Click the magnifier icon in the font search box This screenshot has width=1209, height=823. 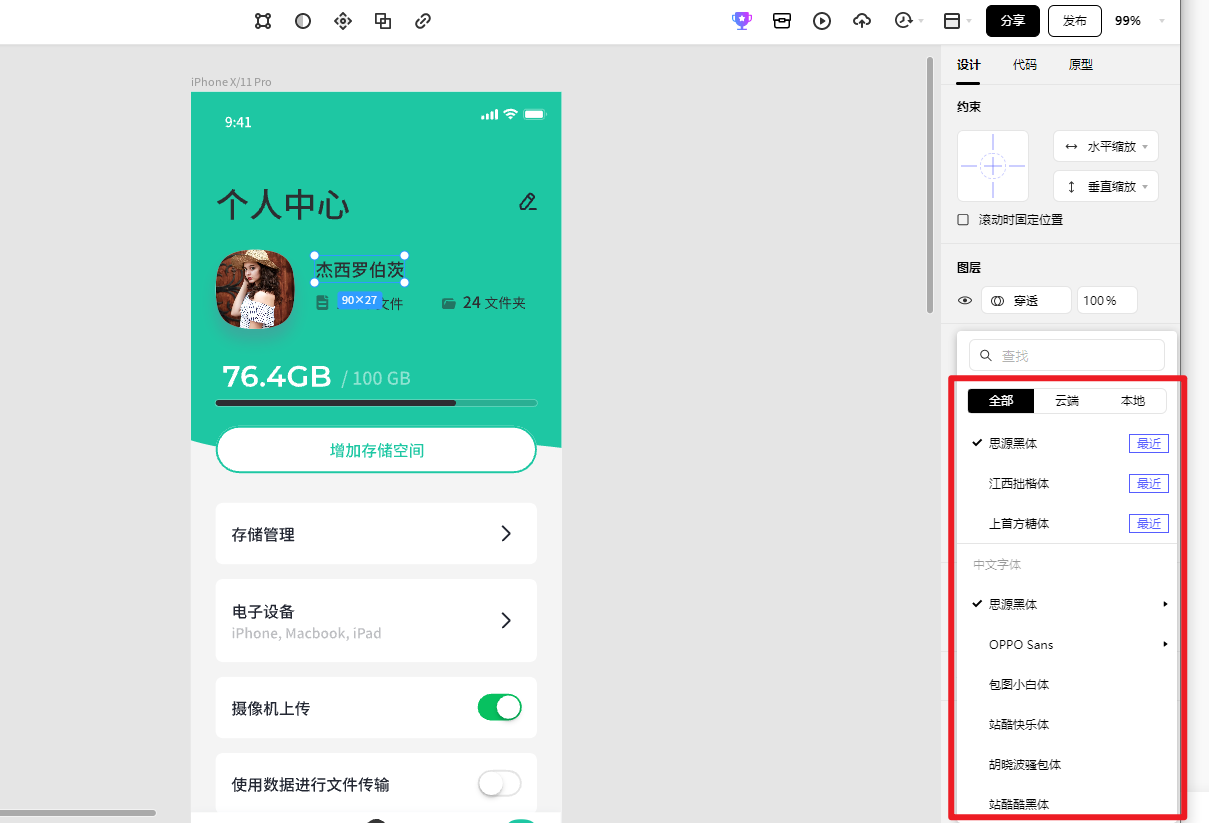pyautogui.click(x=986, y=356)
